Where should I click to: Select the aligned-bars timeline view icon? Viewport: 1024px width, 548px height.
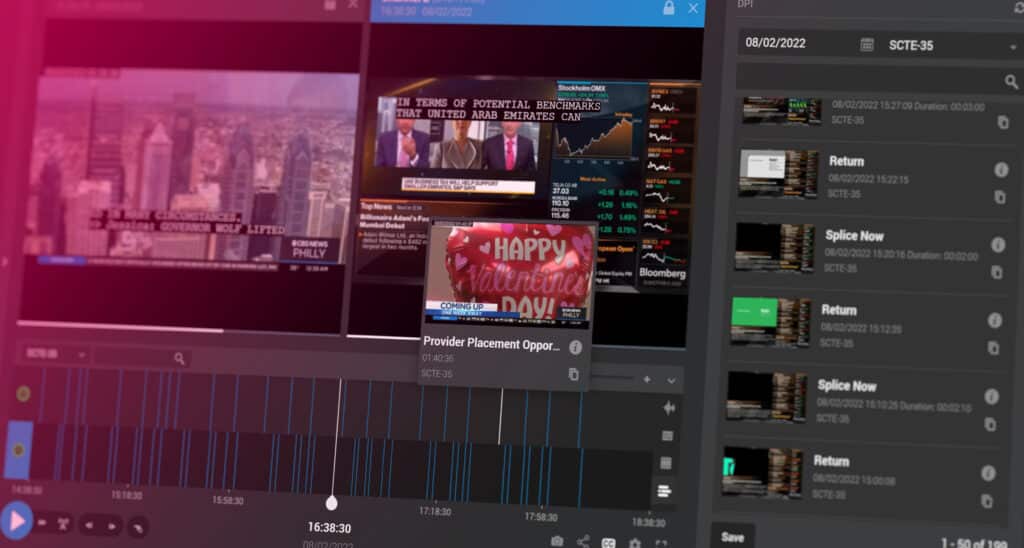(664, 491)
